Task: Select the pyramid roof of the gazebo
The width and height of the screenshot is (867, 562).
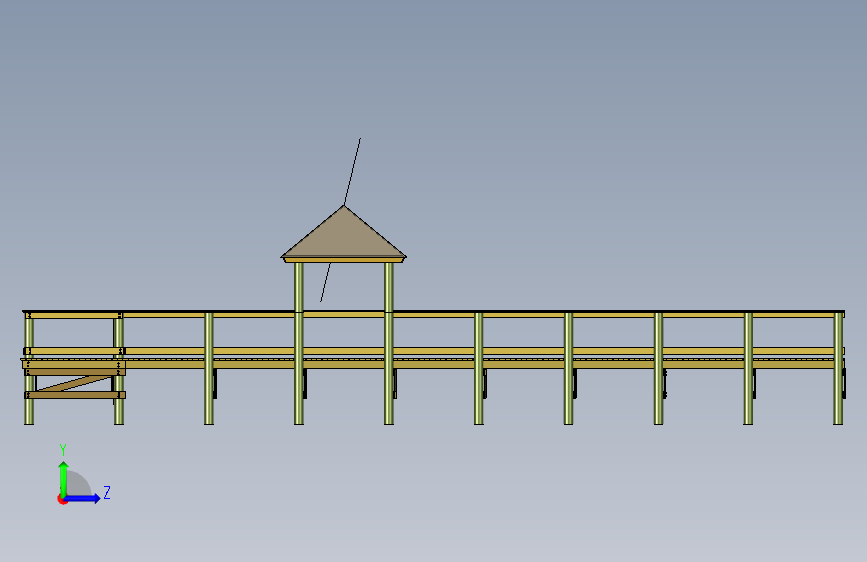Action: pos(343,234)
